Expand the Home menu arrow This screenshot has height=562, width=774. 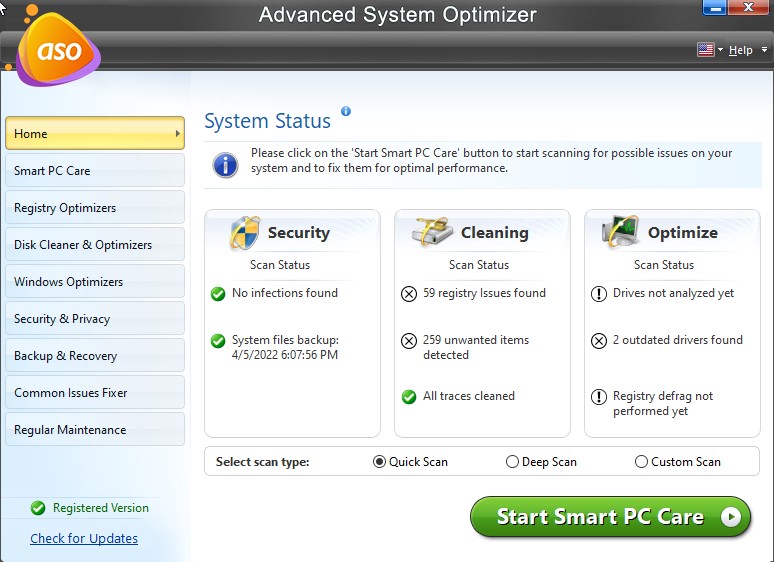(x=178, y=133)
